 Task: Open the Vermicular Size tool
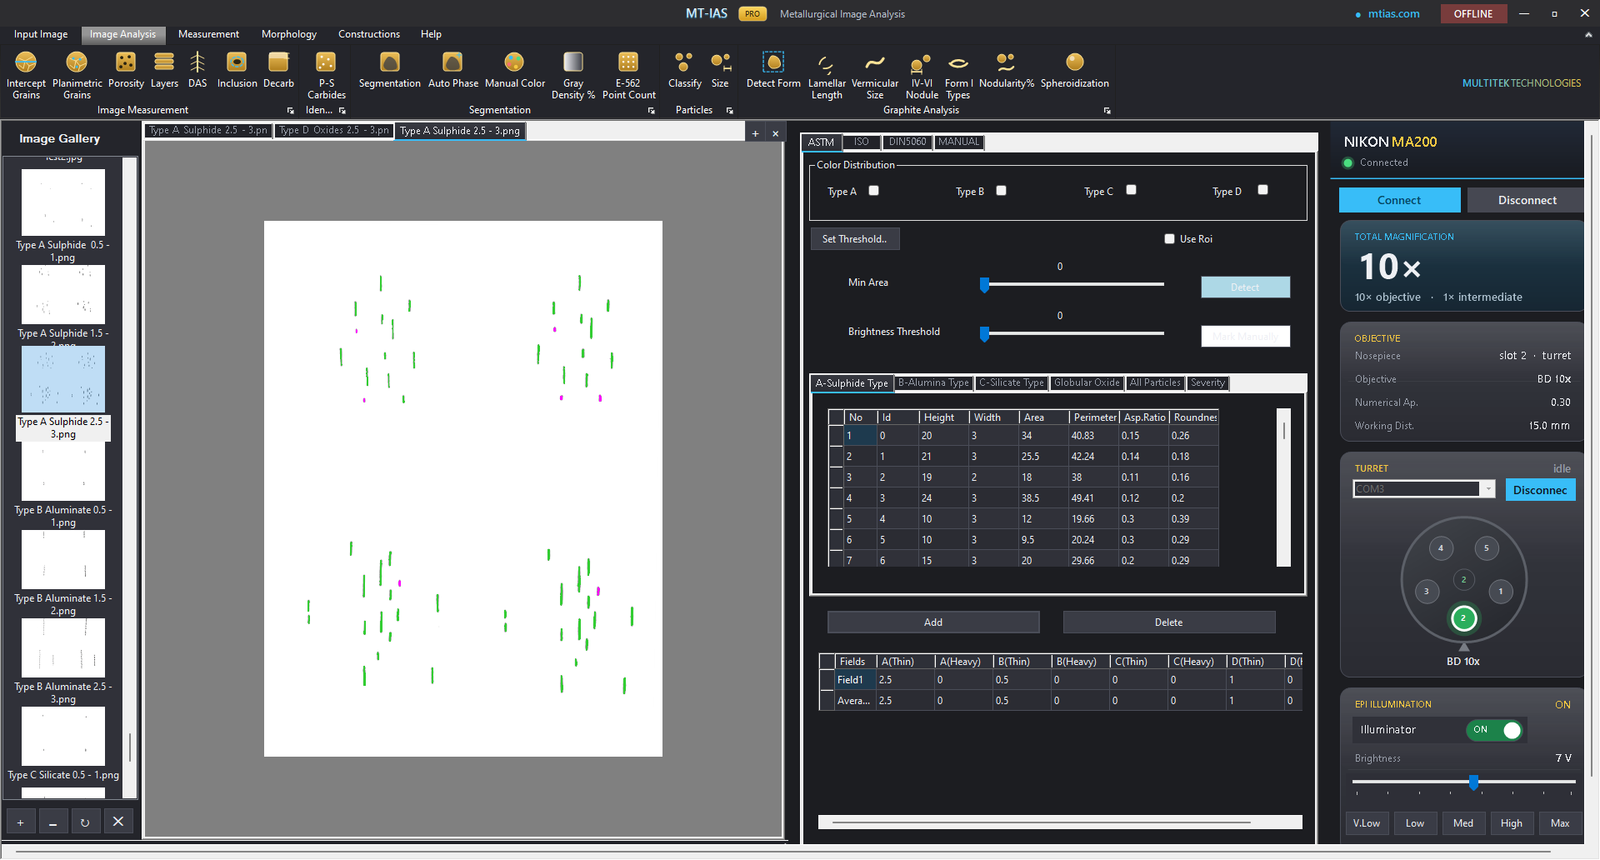[875, 75]
